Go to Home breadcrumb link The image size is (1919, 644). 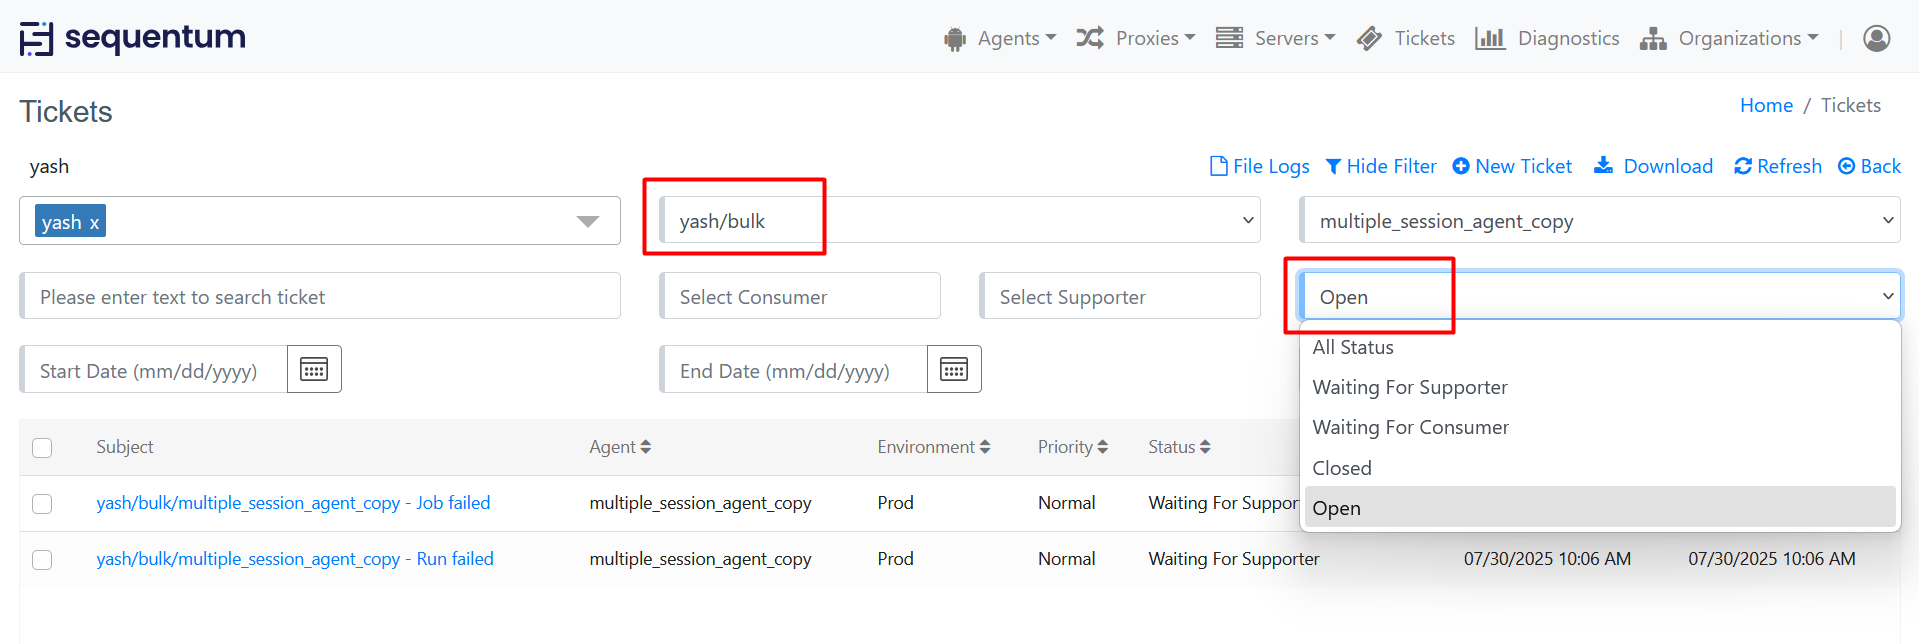pos(1766,105)
